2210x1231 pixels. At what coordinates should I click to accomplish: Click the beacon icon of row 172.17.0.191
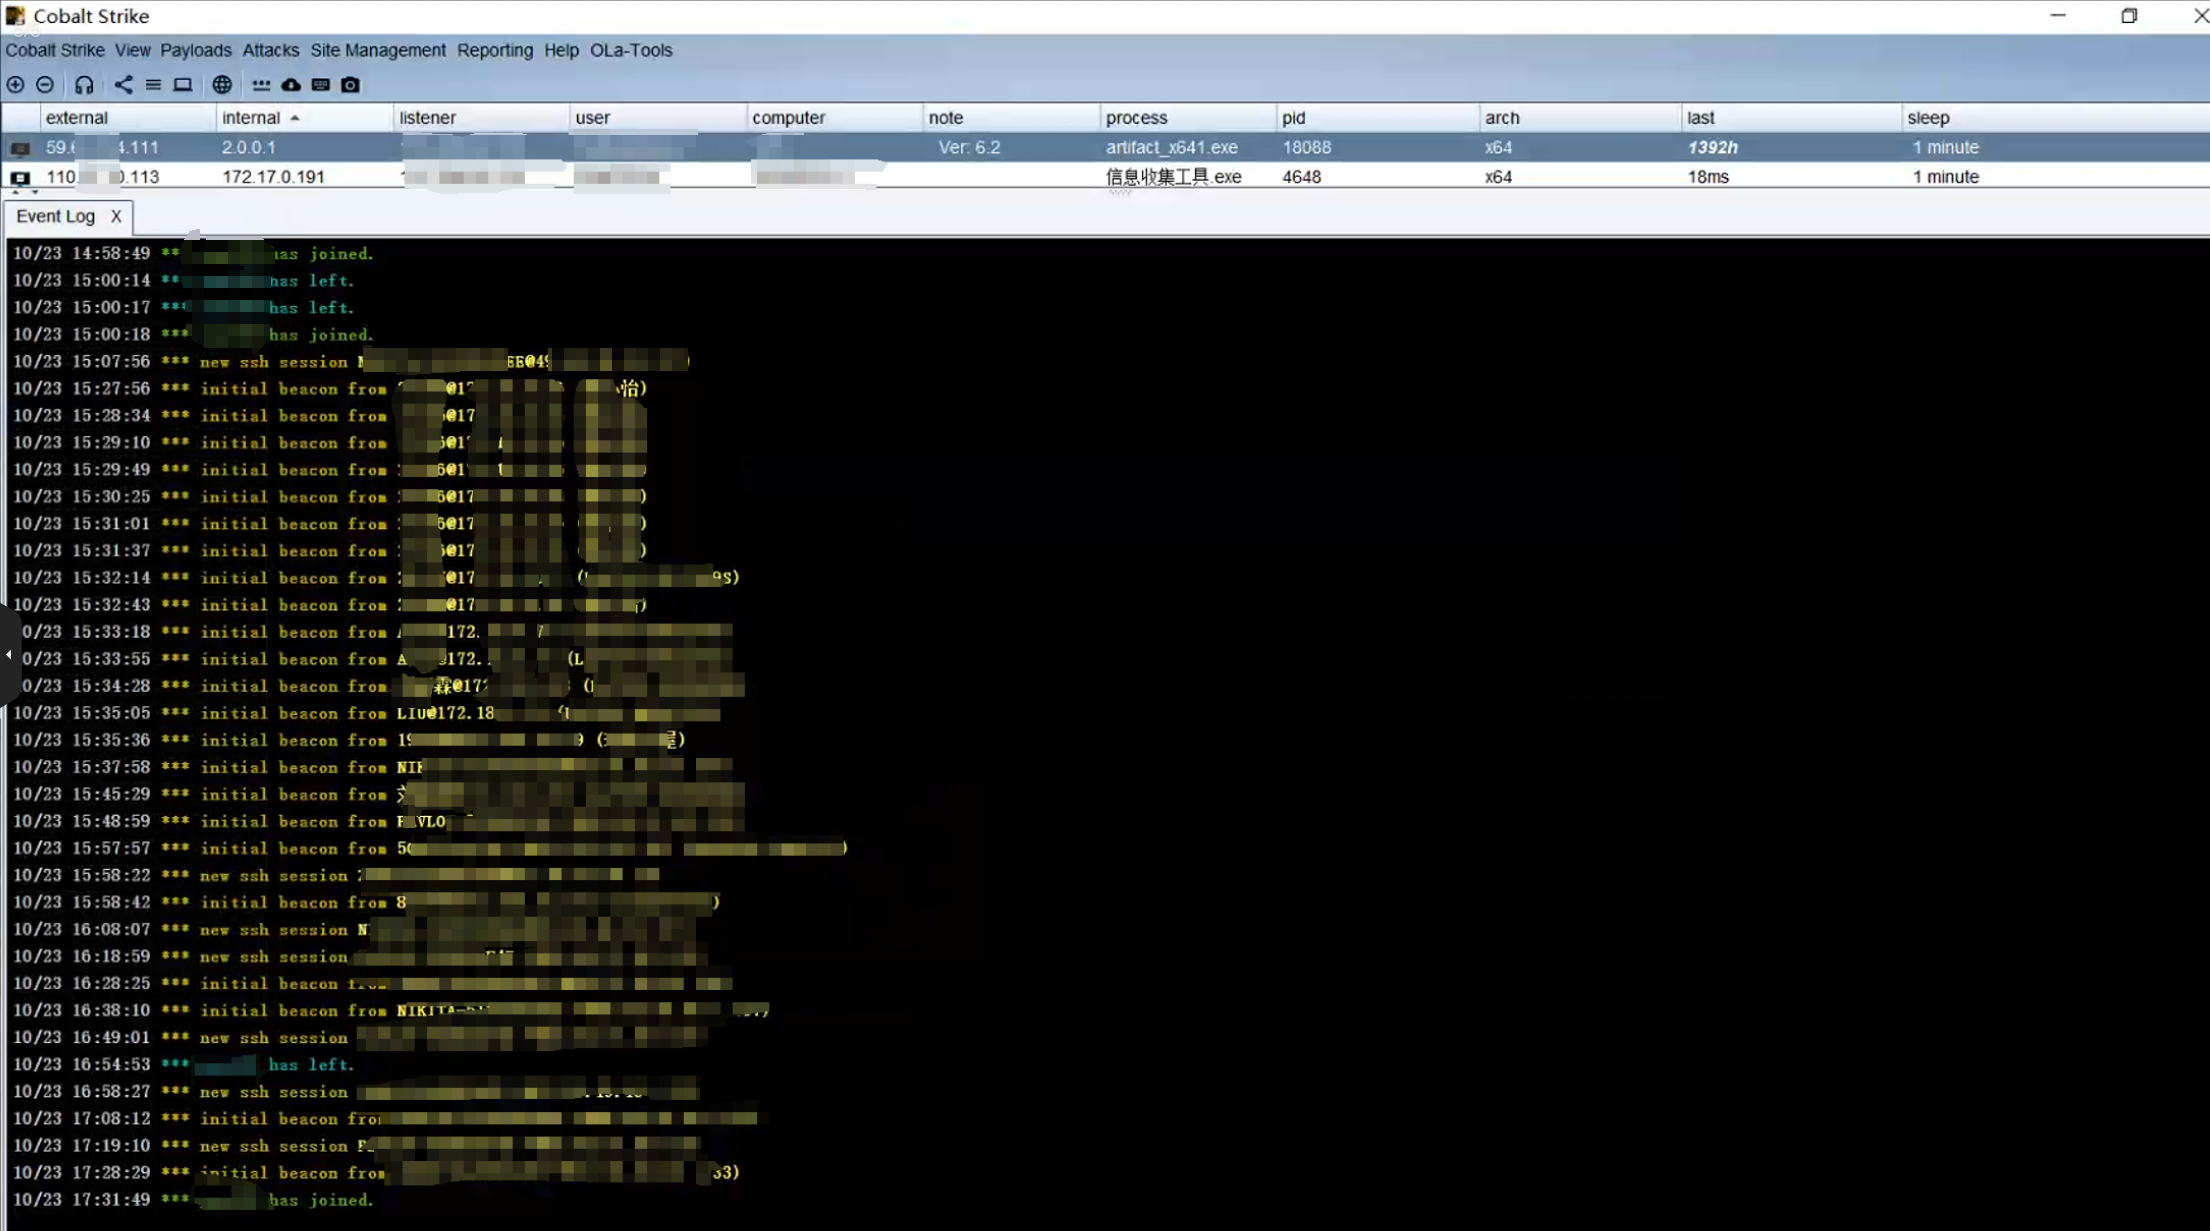[x=20, y=178]
